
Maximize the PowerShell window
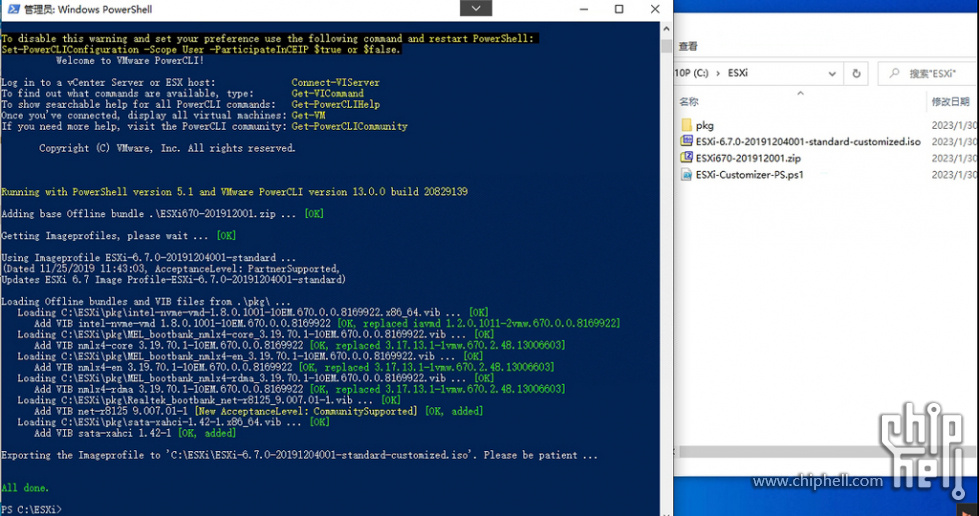[x=619, y=9]
